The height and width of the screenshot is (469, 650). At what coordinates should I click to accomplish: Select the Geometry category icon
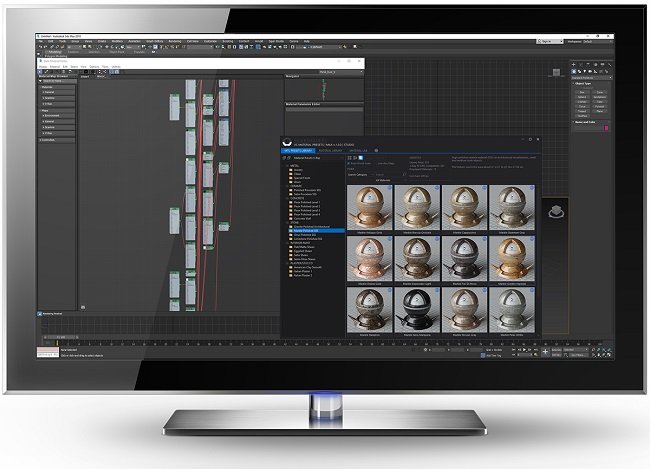pos(573,70)
